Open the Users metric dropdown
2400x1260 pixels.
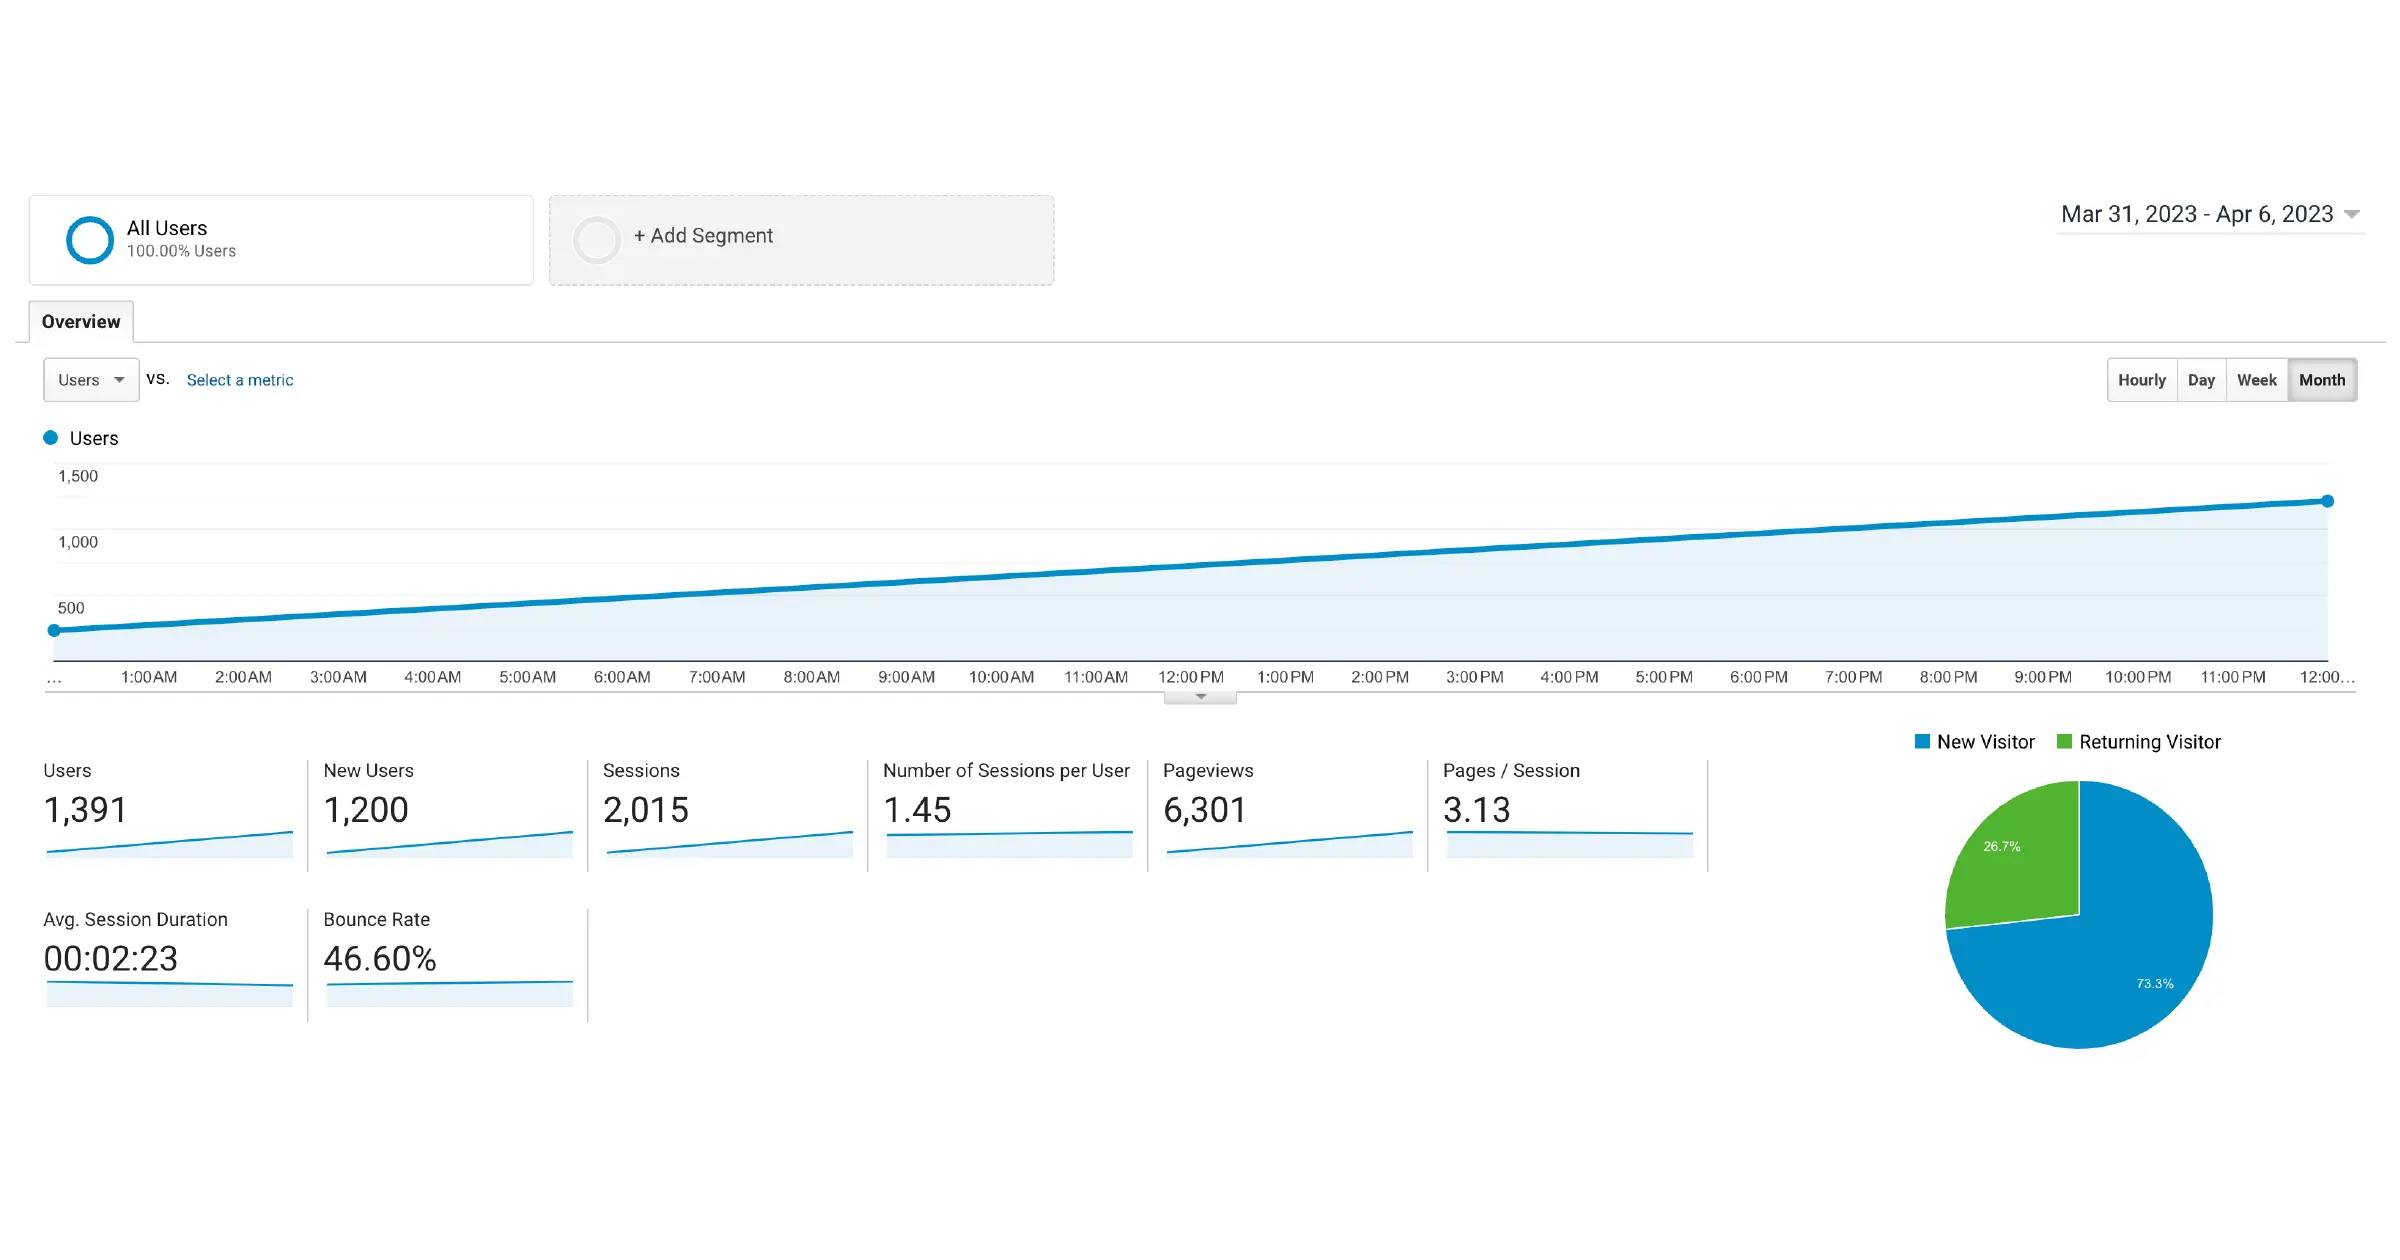(x=91, y=380)
